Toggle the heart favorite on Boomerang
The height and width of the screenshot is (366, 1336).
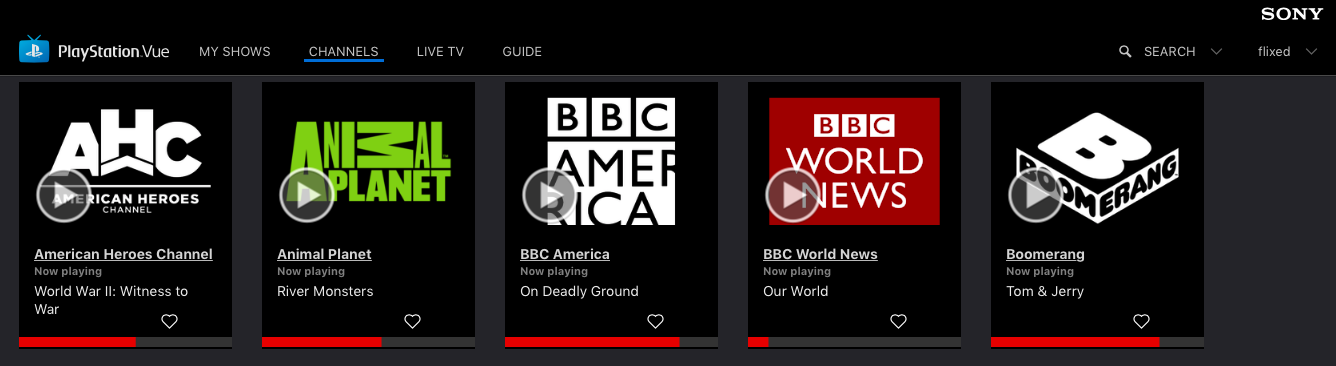click(1141, 321)
